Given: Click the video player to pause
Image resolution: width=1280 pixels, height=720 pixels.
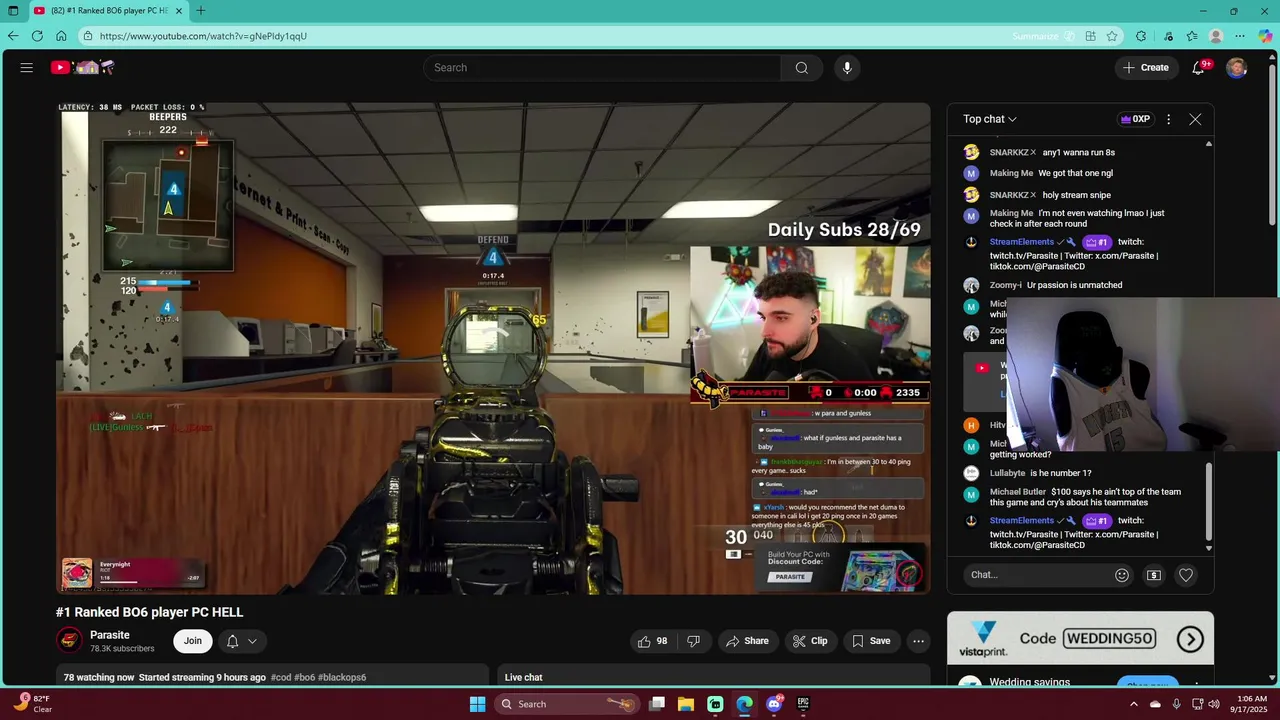Looking at the screenshot, I should [493, 348].
